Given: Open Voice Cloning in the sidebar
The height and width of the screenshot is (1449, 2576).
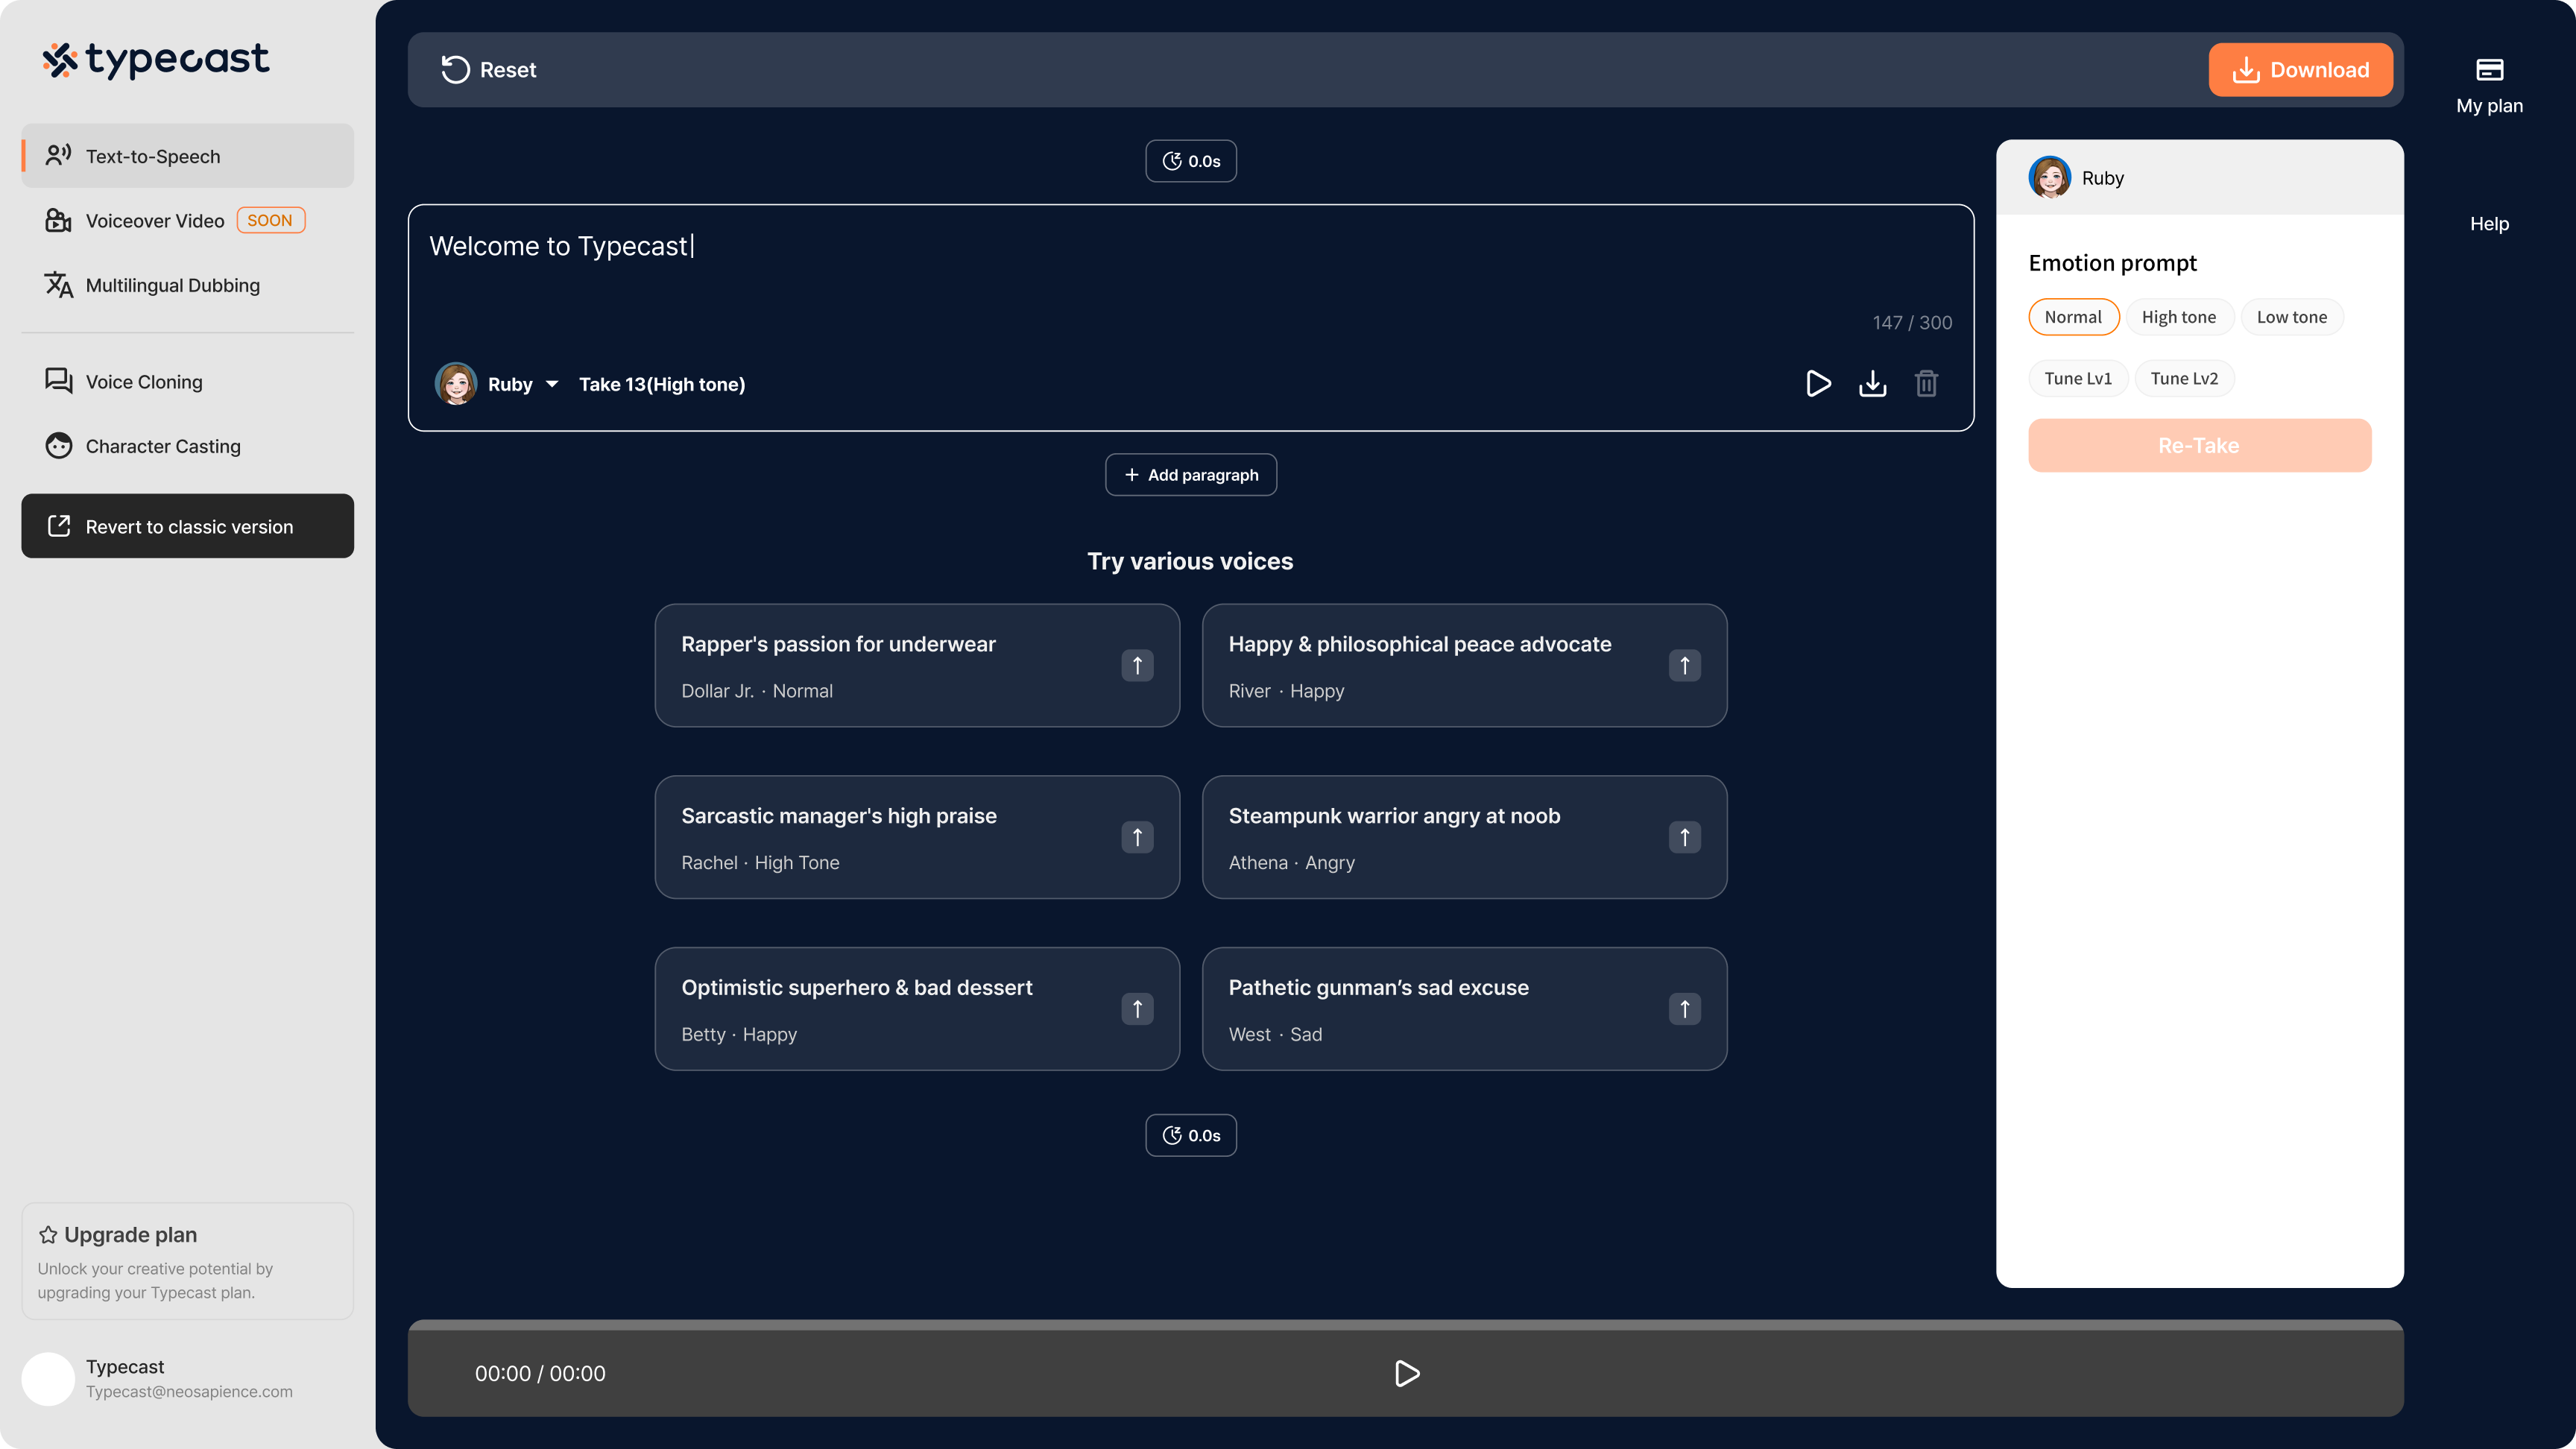Looking at the screenshot, I should click(187, 381).
